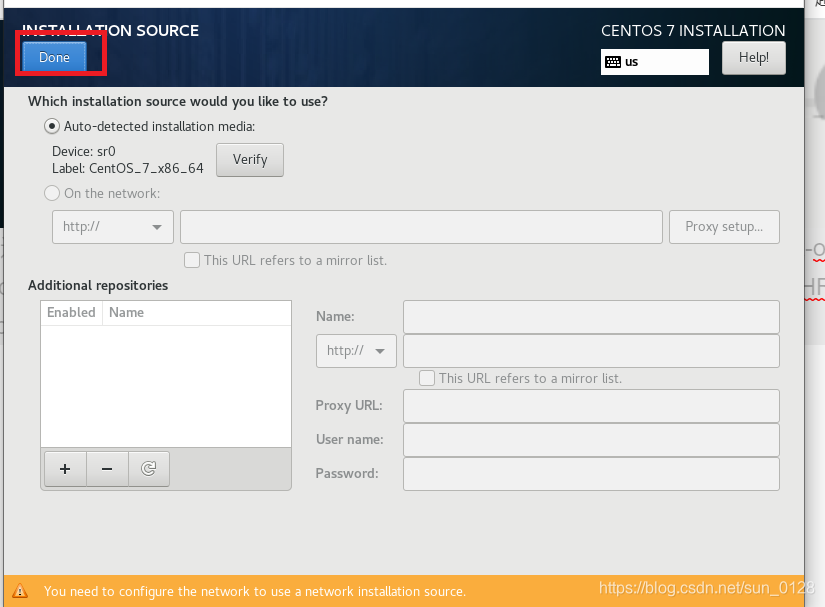Select Auto-detected installation media radio
Image resolution: width=825 pixels, height=607 pixels.
coord(52,126)
